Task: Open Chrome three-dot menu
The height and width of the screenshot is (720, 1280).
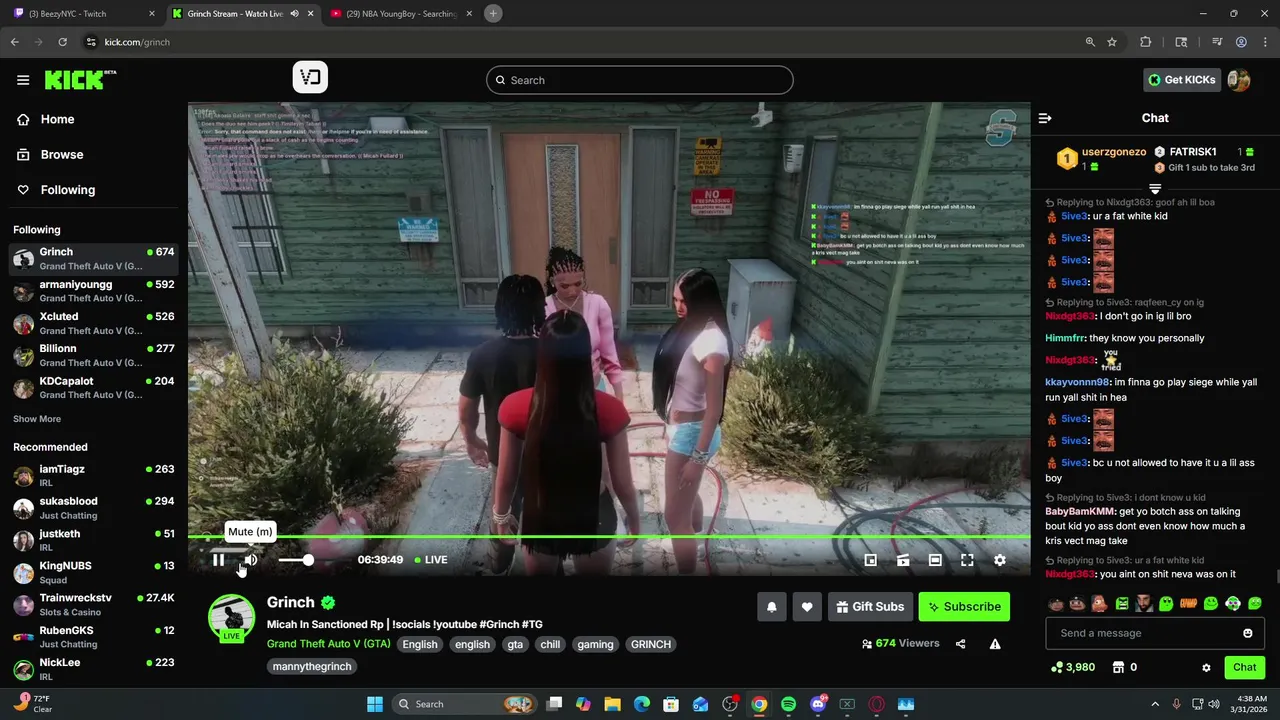Action: coord(1264,42)
